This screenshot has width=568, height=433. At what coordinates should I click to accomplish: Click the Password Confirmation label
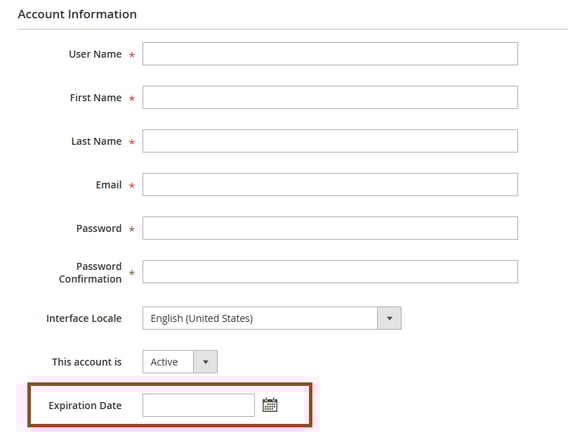pyautogui.click(x=90, y=272)
